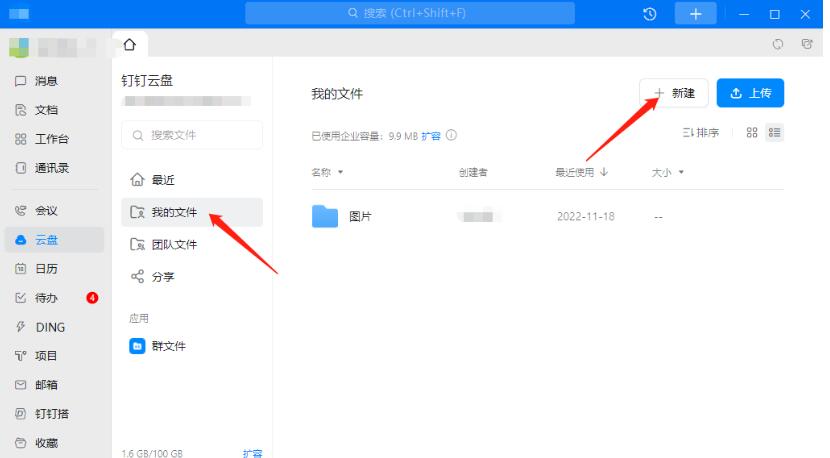
Task: Go to 日历 calendar in sidebar
Action: point(46,268)
